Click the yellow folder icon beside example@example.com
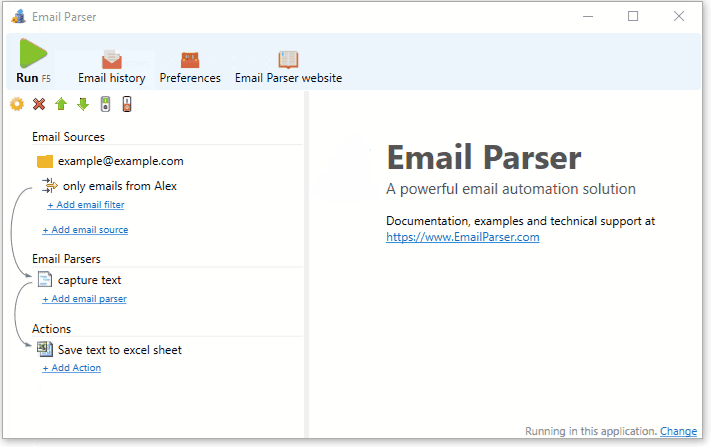The width and height of the screenshot is (711, 447). [45, 161]
